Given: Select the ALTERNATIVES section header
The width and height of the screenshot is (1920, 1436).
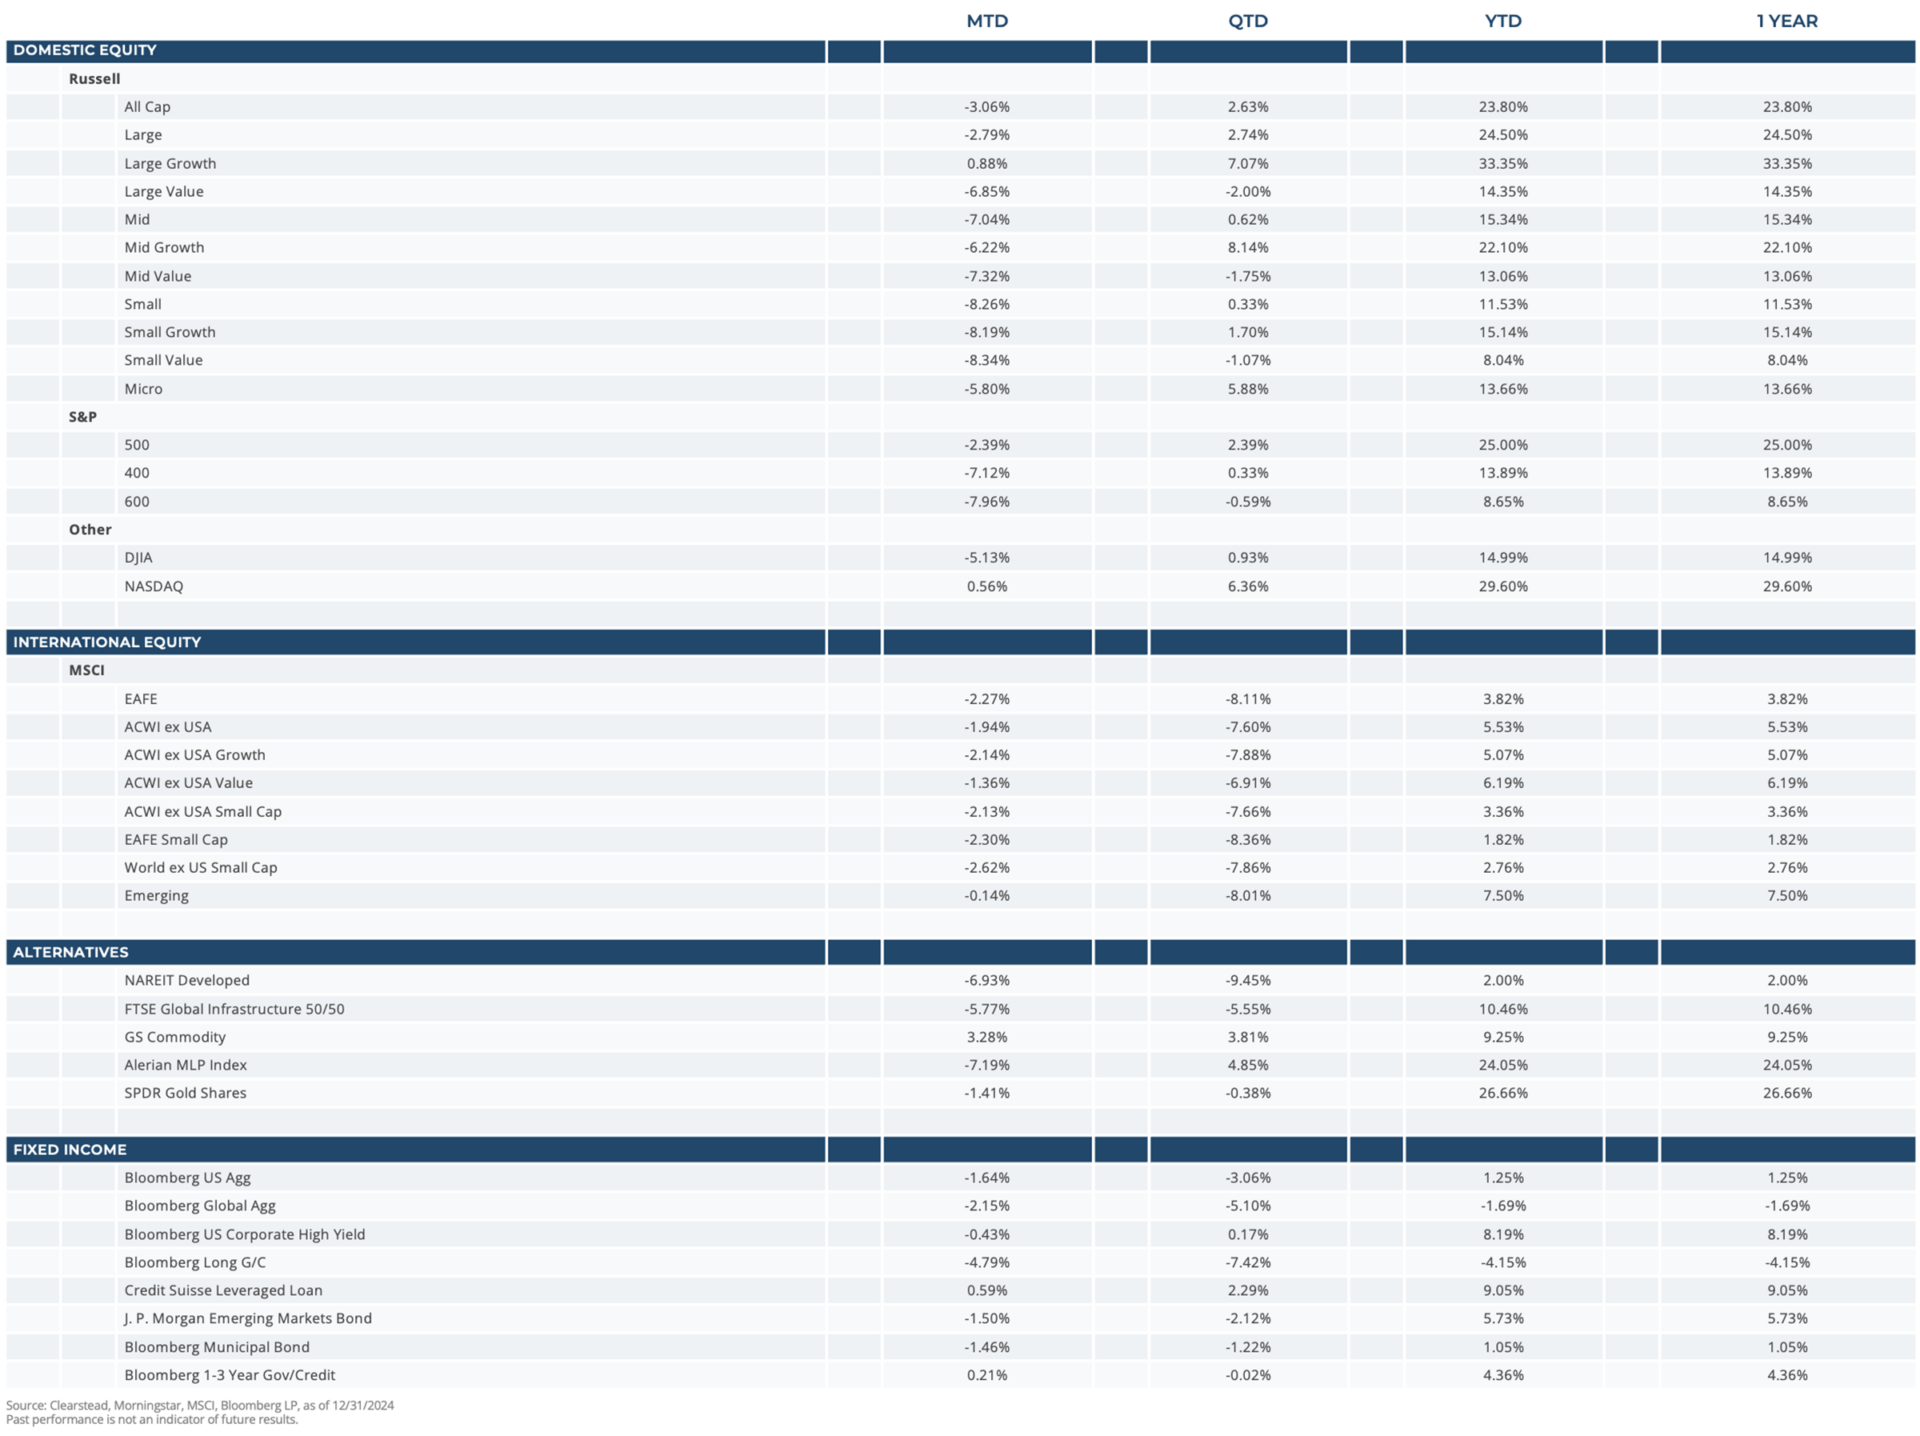Looking at the screenshot, I should tap(71, 952).
